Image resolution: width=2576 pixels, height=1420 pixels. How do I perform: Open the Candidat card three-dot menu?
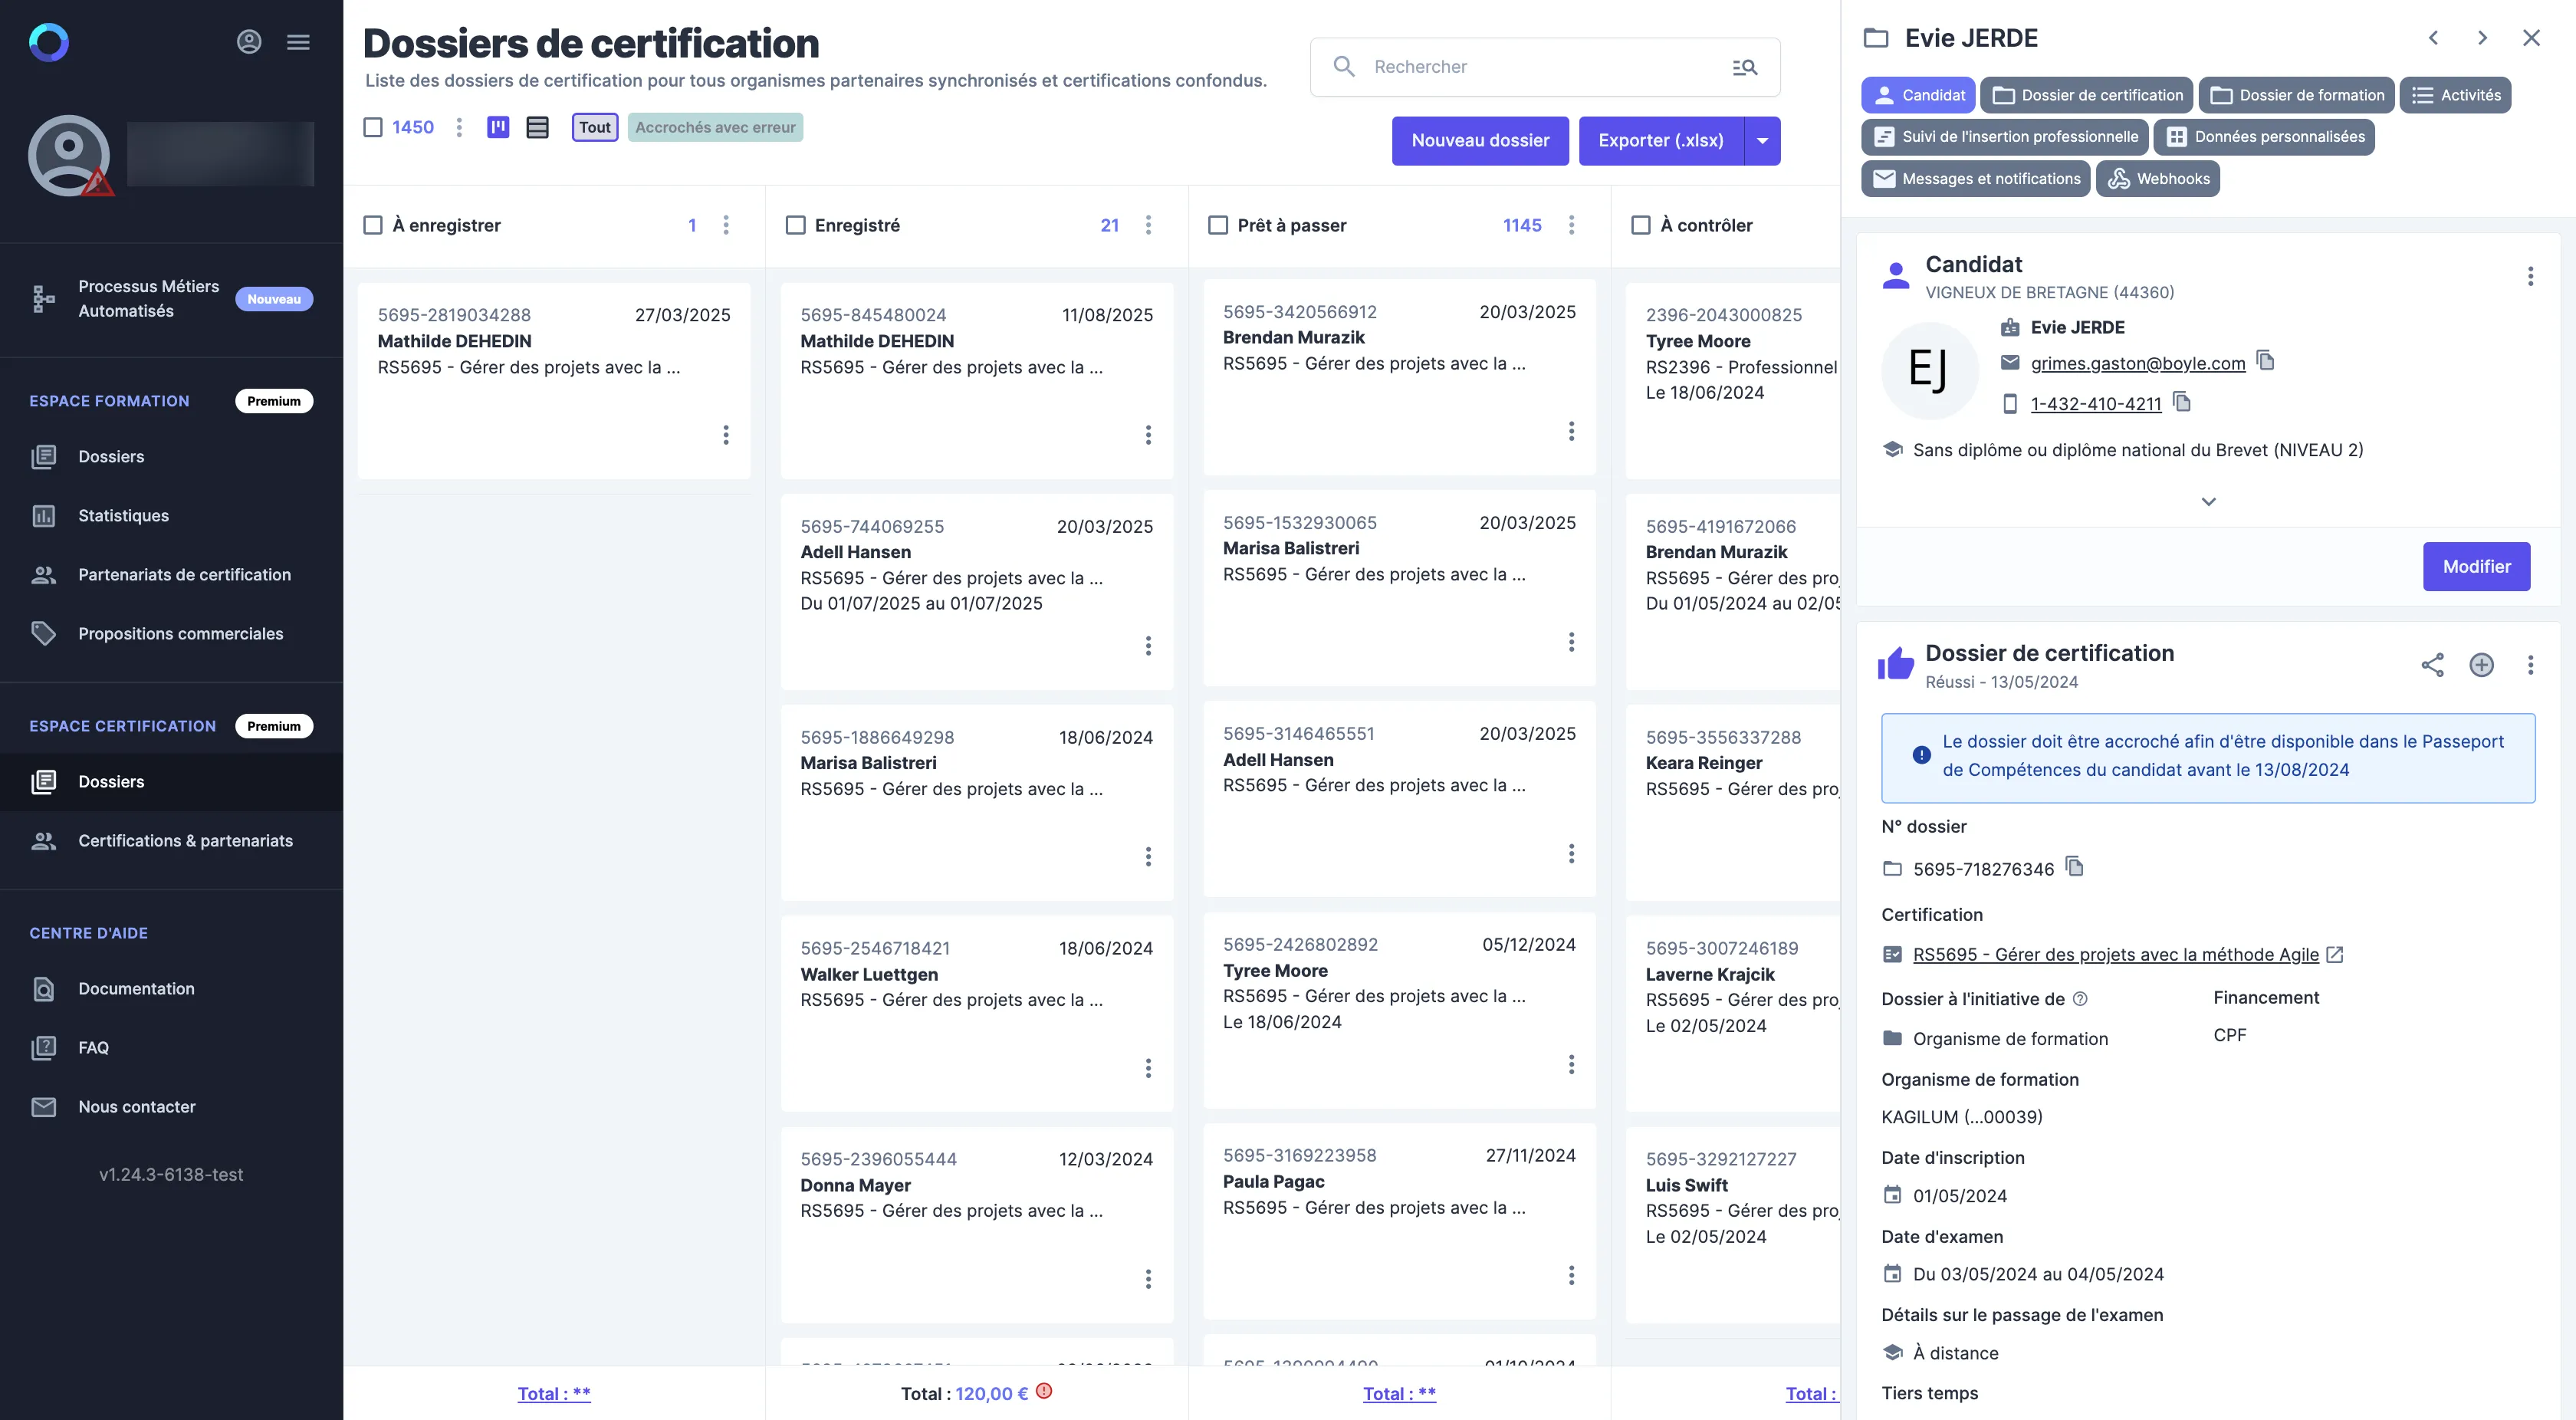coord(2530,276)
